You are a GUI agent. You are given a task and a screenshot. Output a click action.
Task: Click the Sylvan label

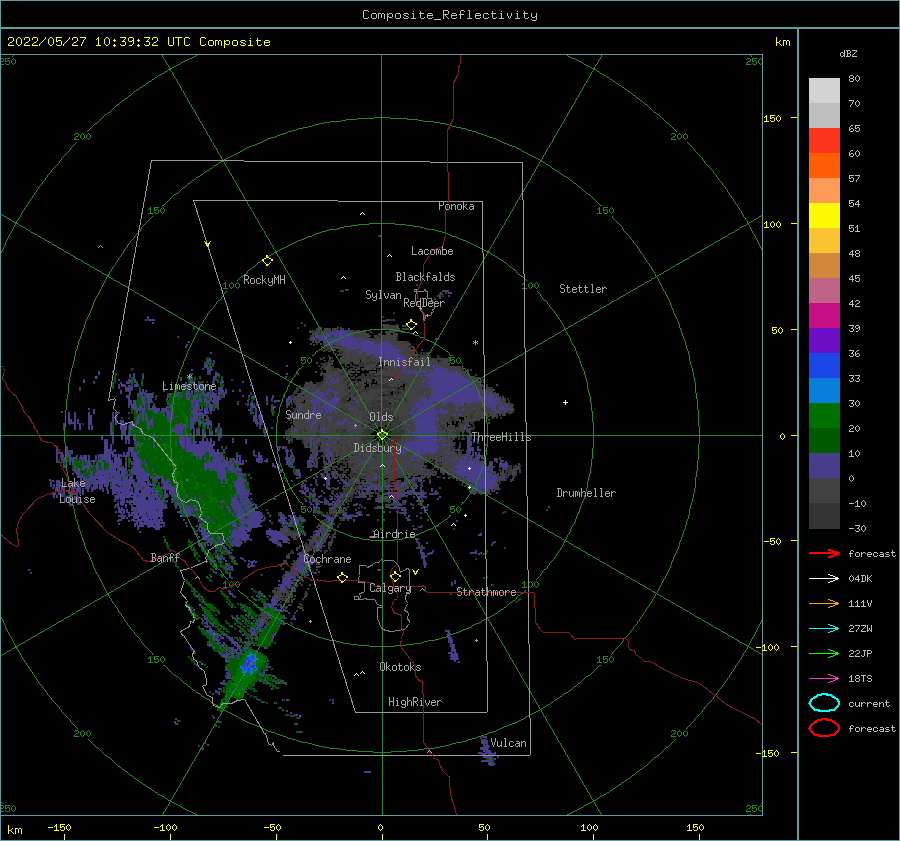point(383,295)
